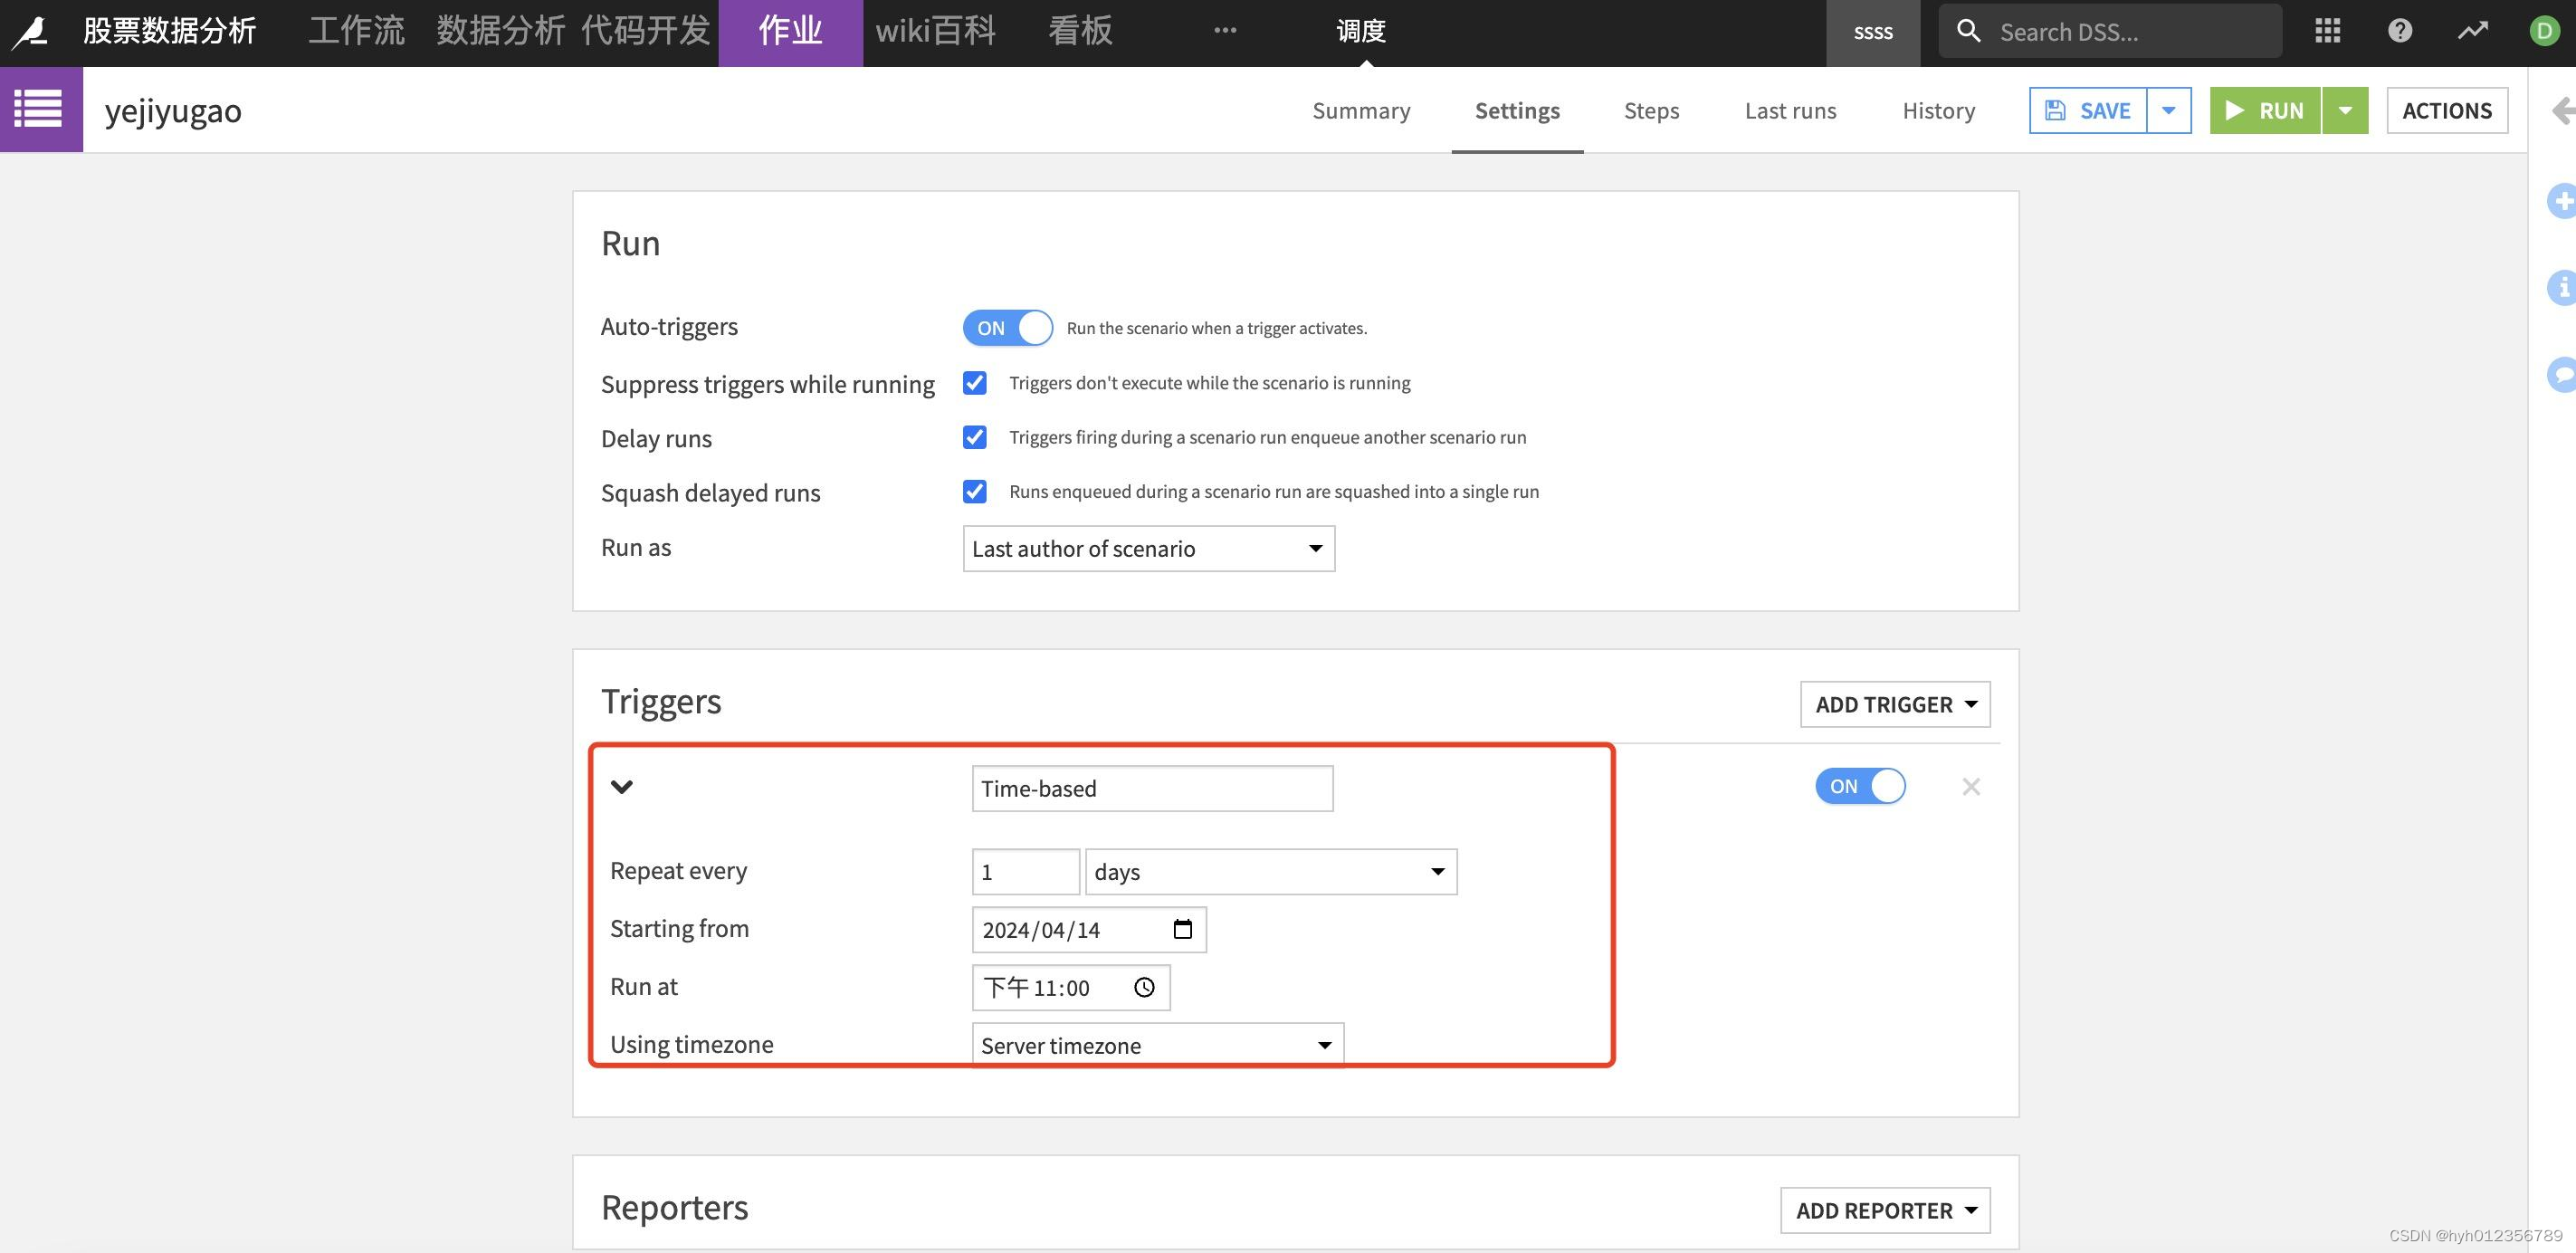2576x1253 pixels.
Task: Switch to the Steps tab
Action: coord(1651,110)
